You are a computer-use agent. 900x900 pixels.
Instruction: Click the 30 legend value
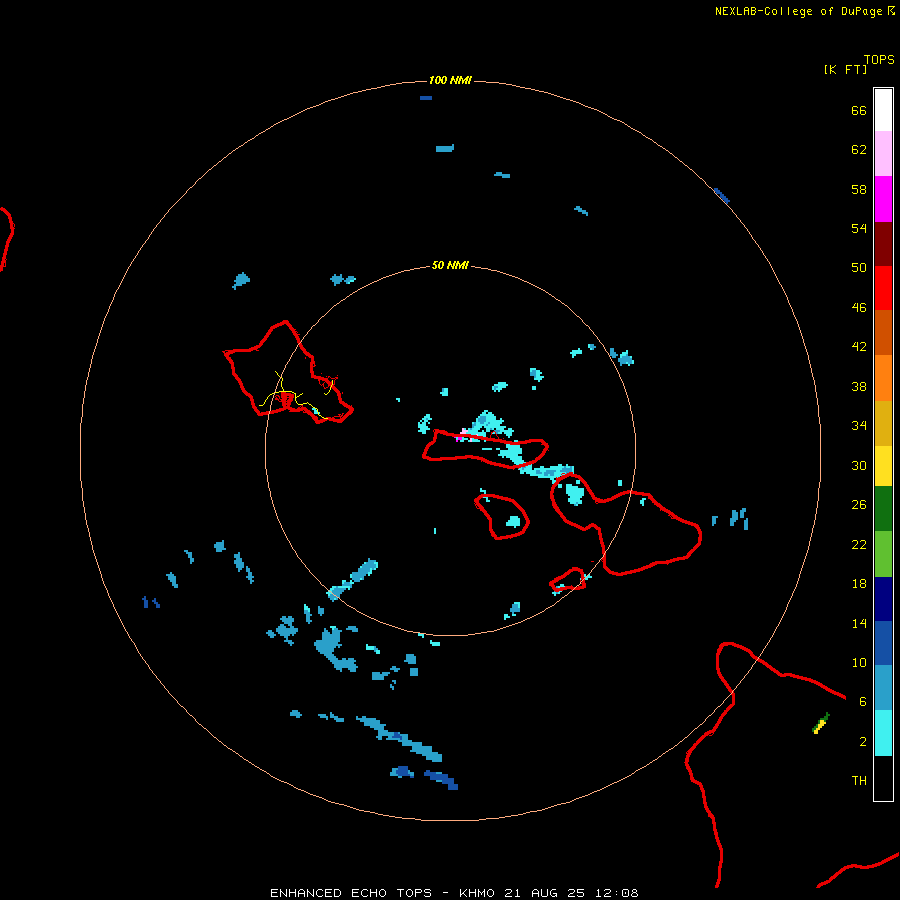[859, 465]
